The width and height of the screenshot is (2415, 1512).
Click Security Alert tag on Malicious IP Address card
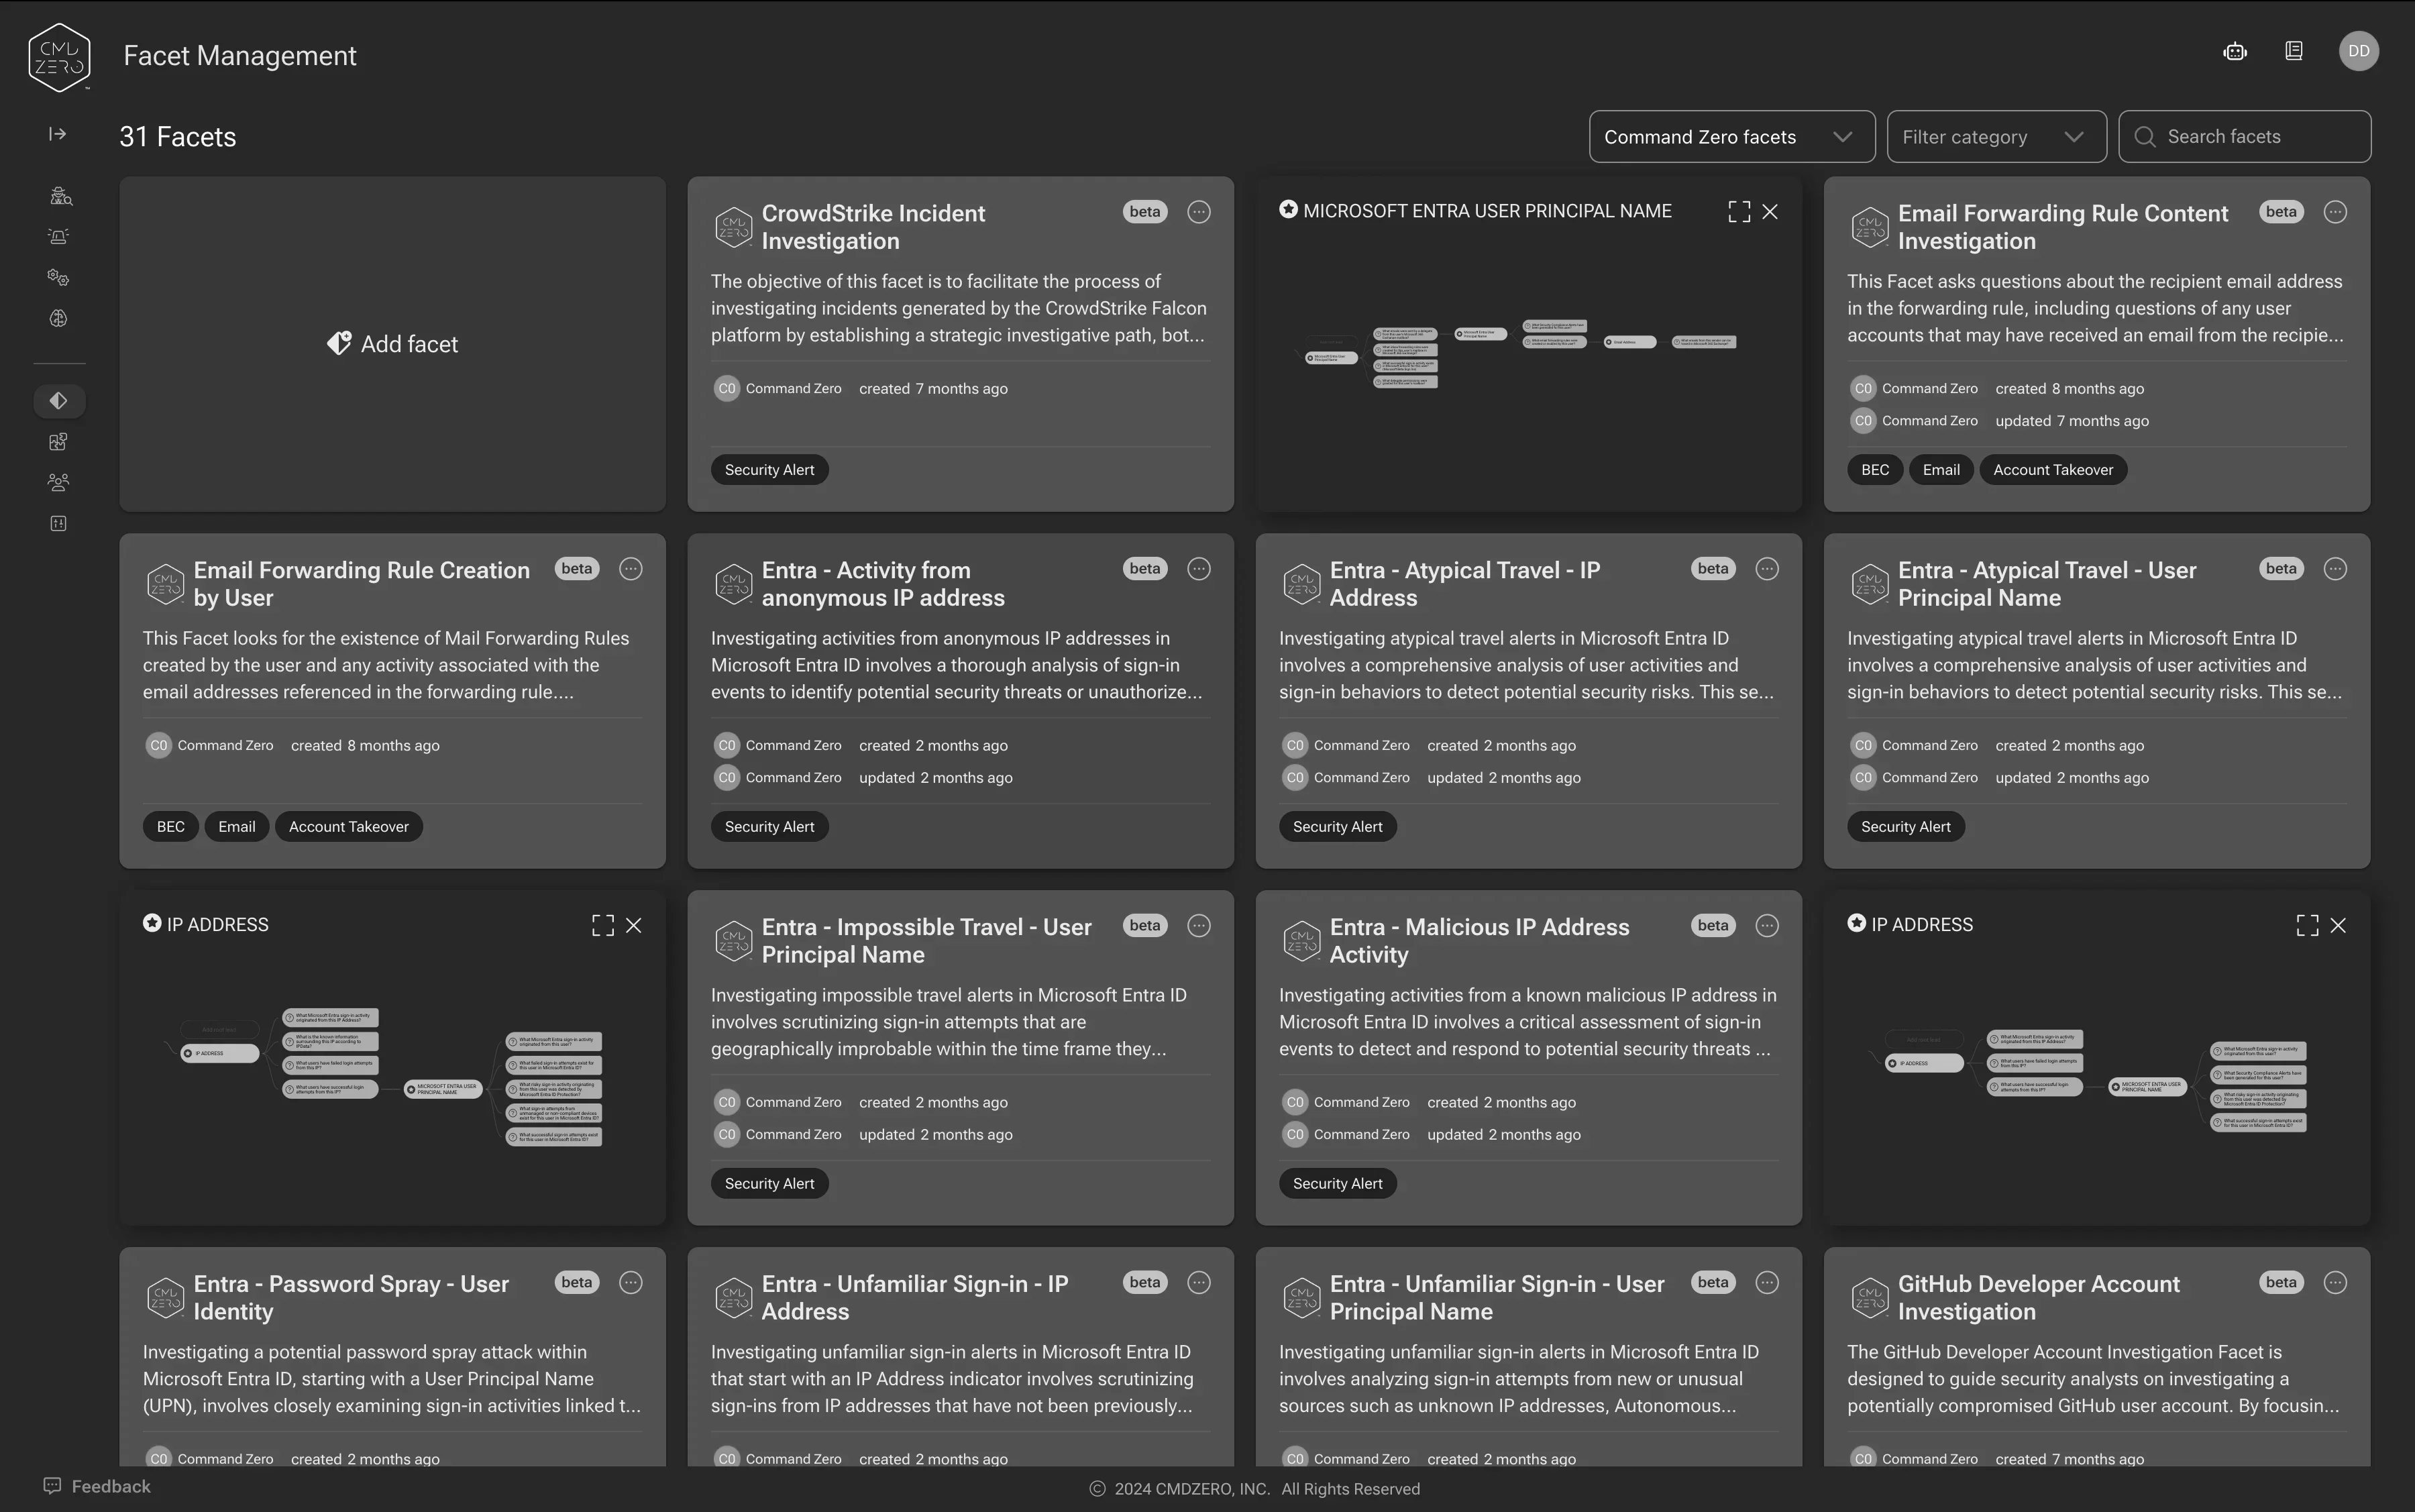coord(1337,1184)
